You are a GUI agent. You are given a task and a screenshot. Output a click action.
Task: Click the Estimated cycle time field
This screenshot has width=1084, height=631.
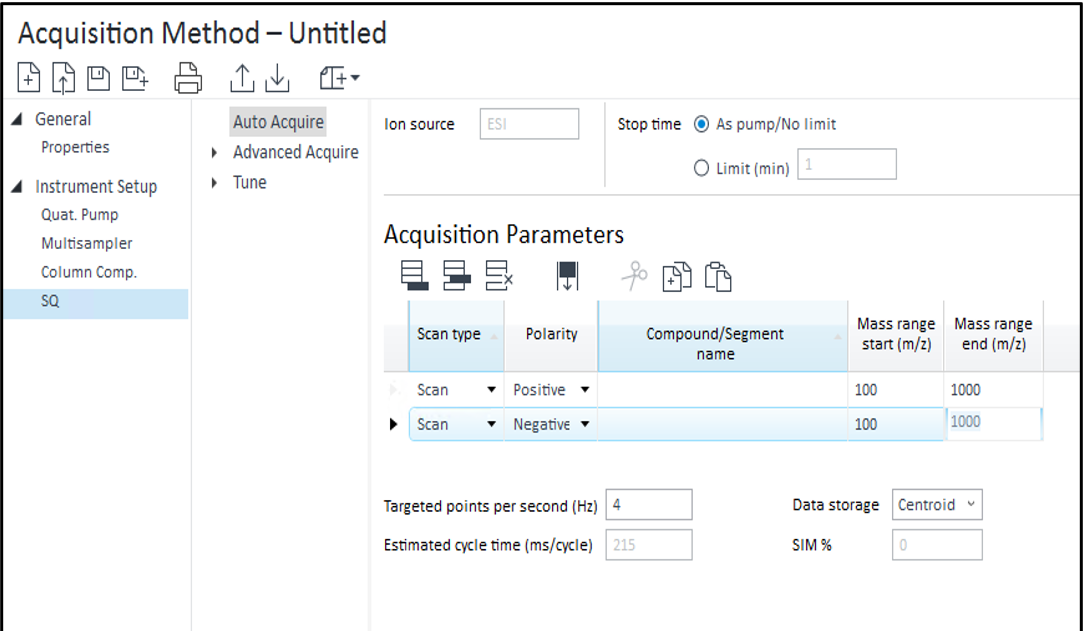(x=648, y=545)
